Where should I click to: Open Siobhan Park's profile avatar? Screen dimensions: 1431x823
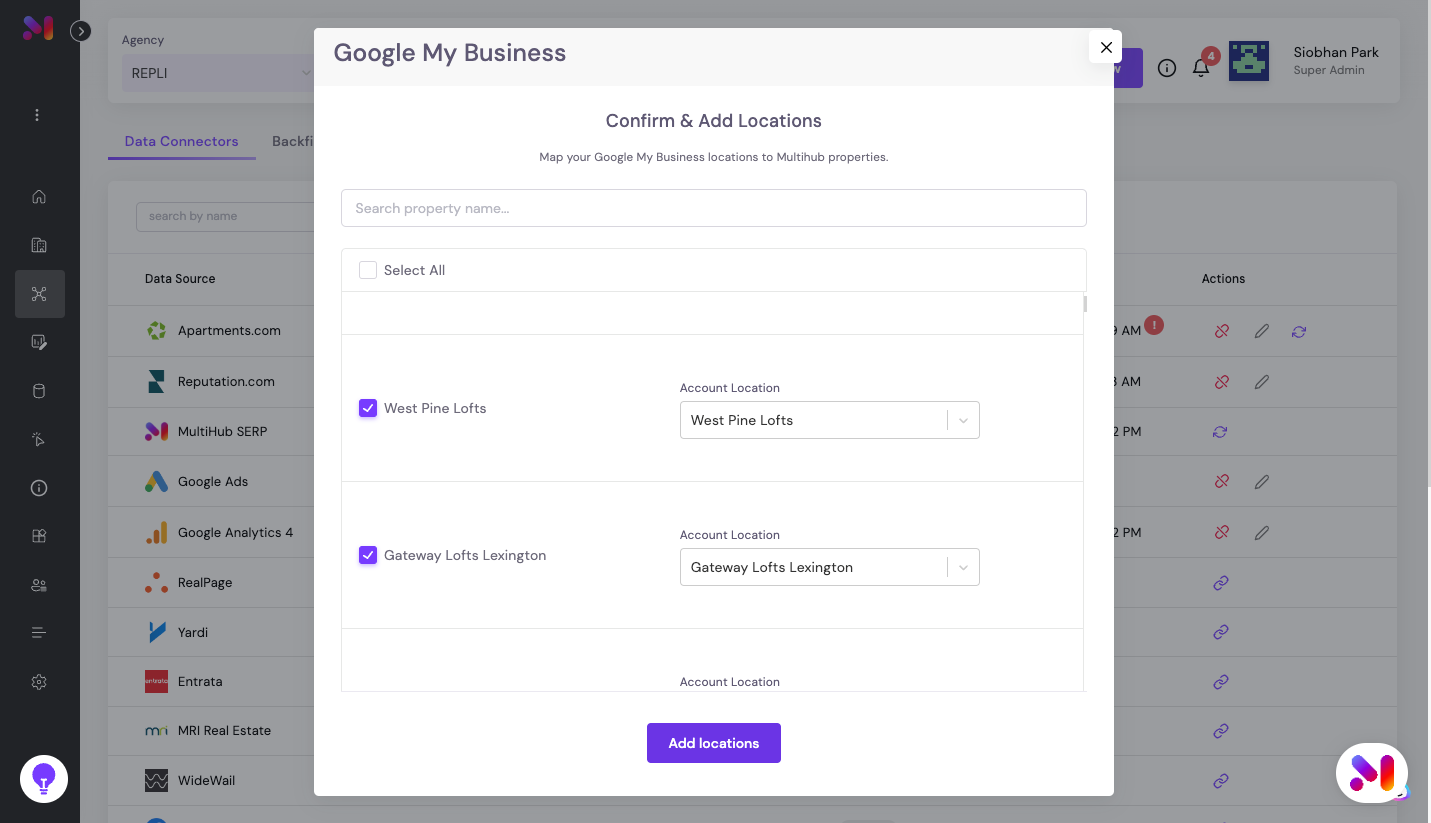(1249, 61)
